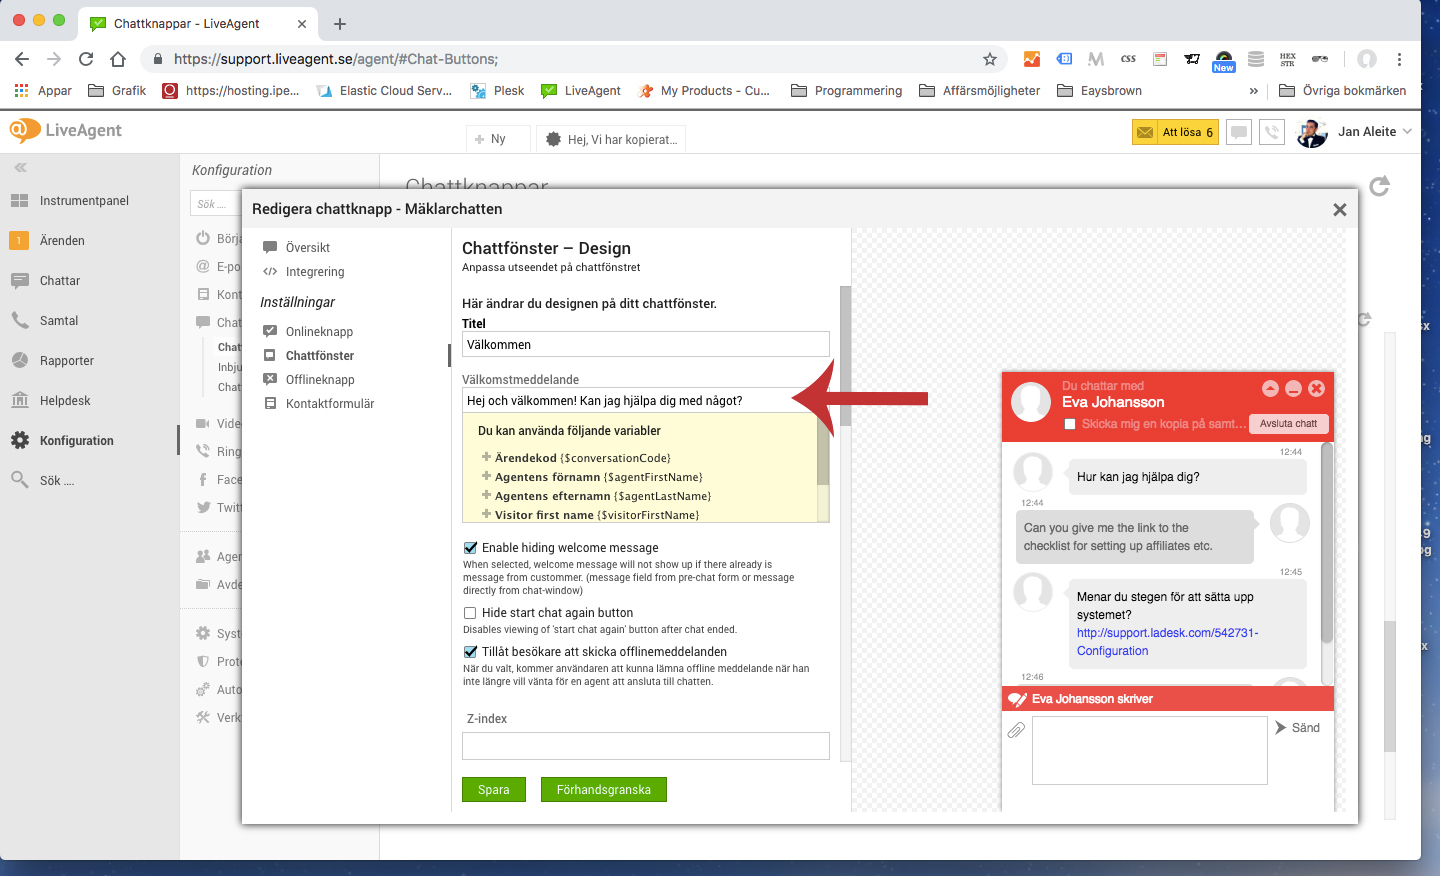Image resolution: width=1440 pixels, height=876 pixels.
Task: Click the phone icon in header
Action: [x=1272, y=132]
